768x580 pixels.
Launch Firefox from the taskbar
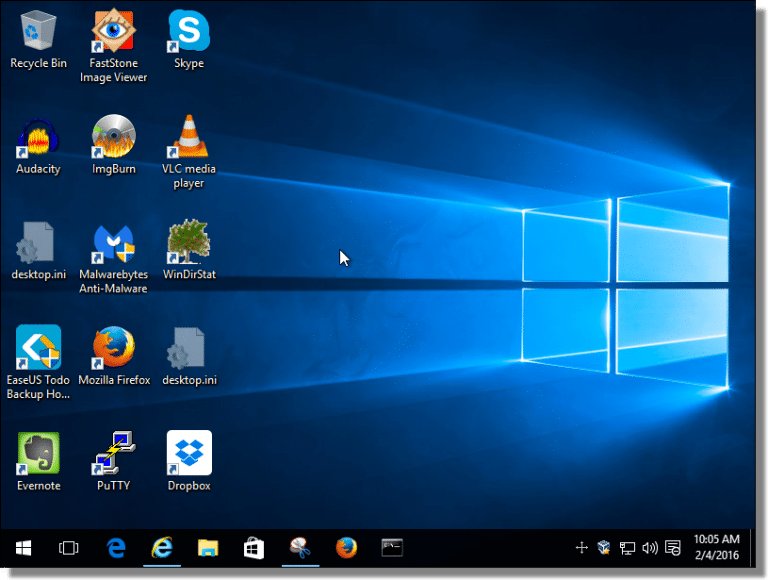point(346,548)
